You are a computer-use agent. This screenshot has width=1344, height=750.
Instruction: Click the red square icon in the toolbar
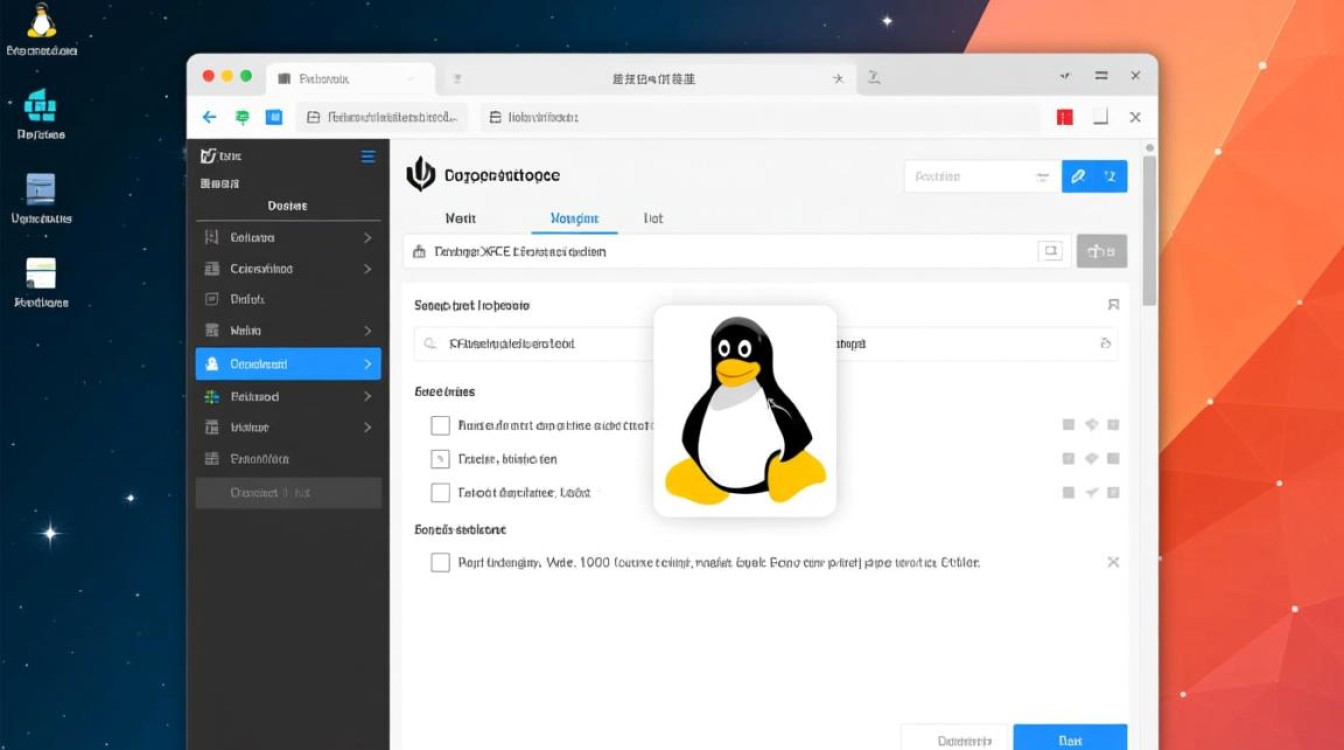tap(1064, 117)
